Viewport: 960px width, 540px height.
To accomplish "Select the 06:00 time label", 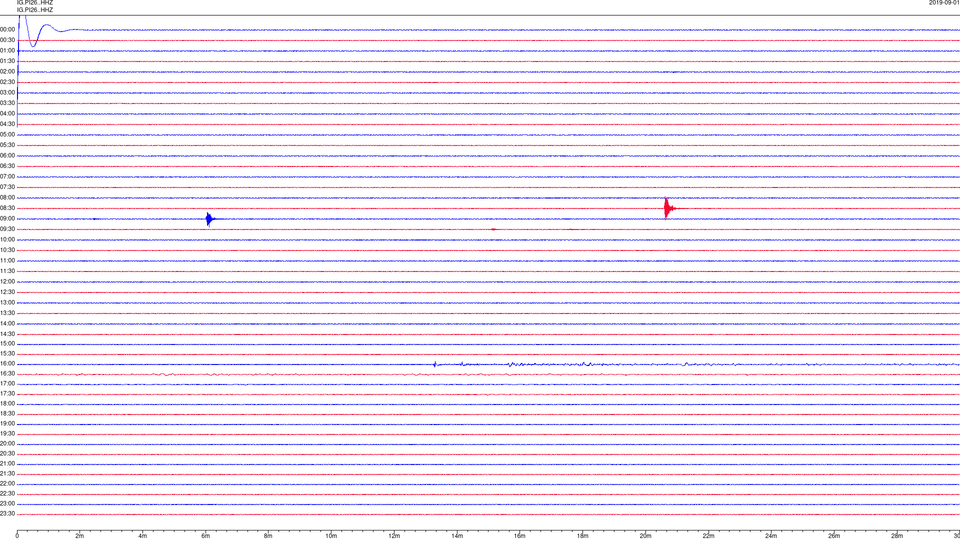I will 7,156.
